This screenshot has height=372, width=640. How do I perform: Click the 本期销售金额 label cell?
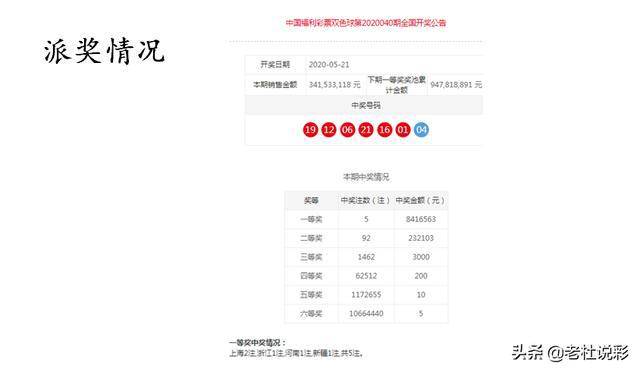(x=275, y=85)
